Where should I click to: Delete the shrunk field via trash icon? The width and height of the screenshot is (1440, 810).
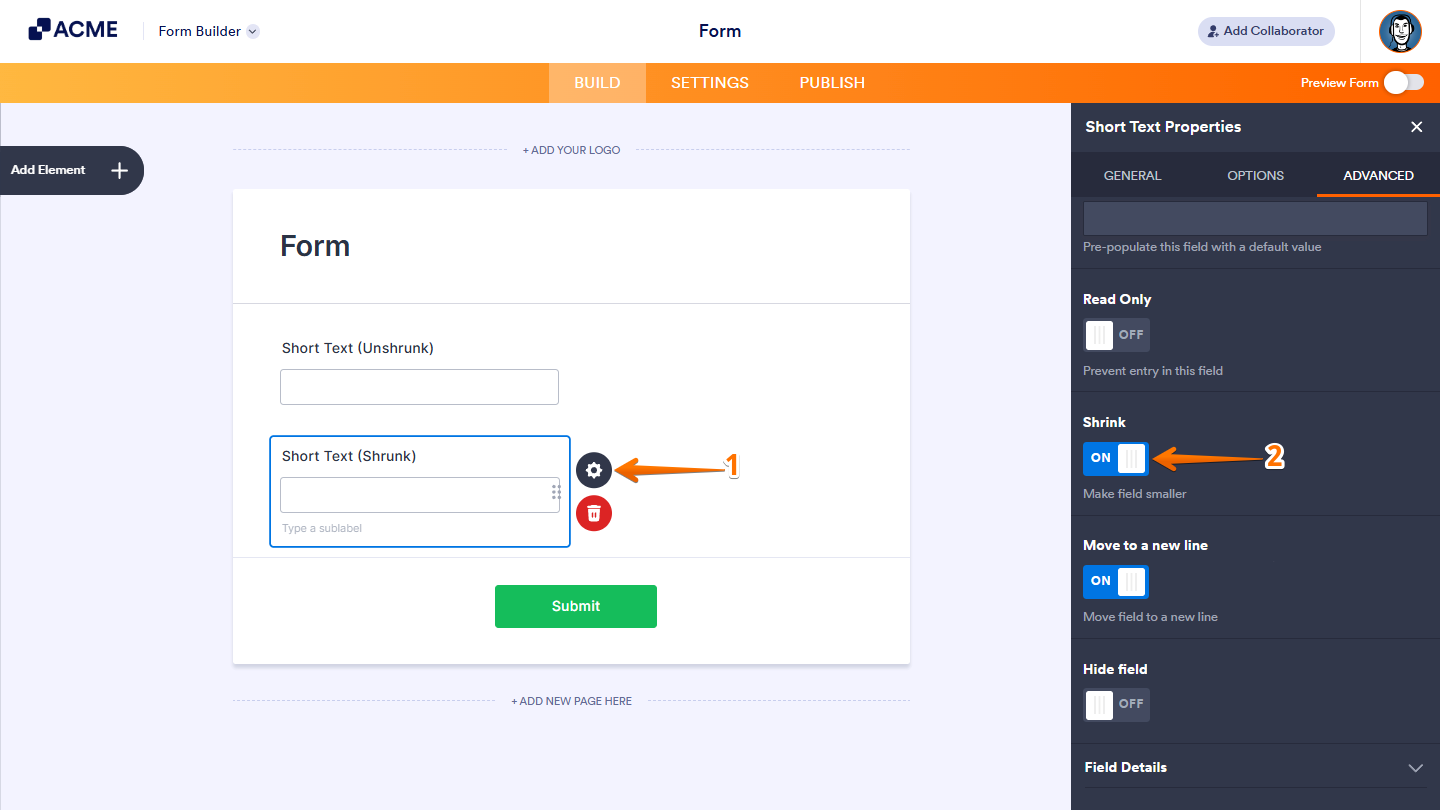pos(594,513)
